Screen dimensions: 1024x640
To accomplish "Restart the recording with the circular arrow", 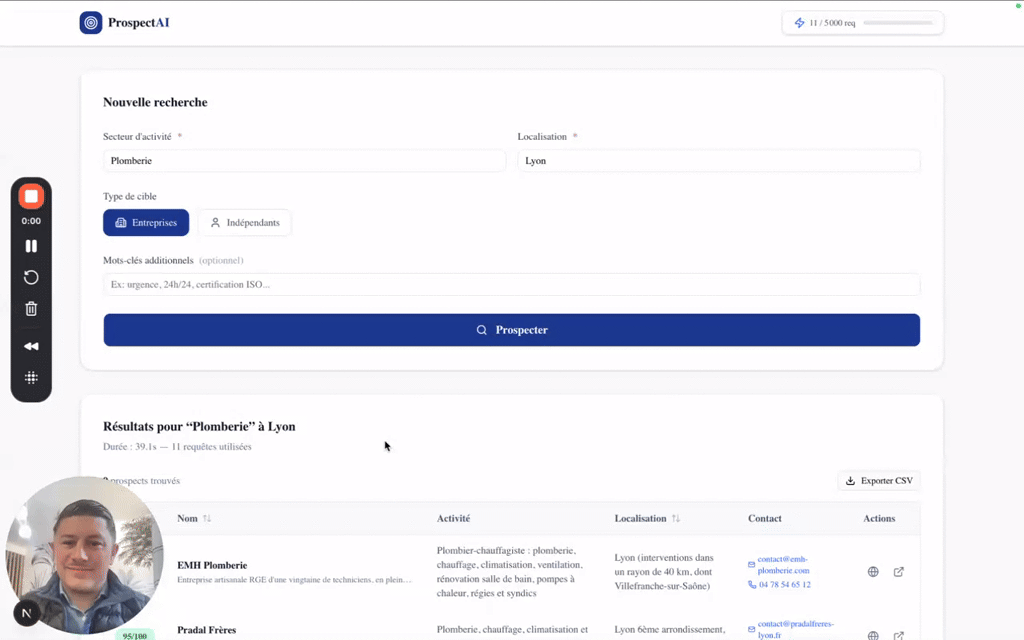I will [31, 278].
